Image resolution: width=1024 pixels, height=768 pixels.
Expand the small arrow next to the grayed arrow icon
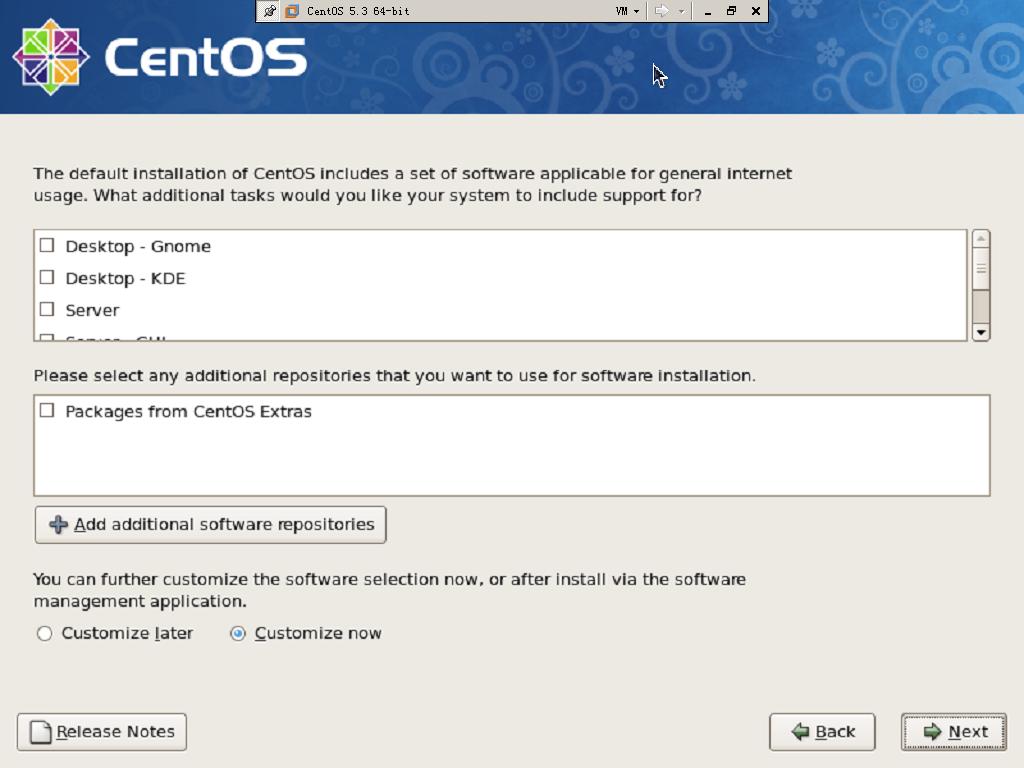coord(681,10)
